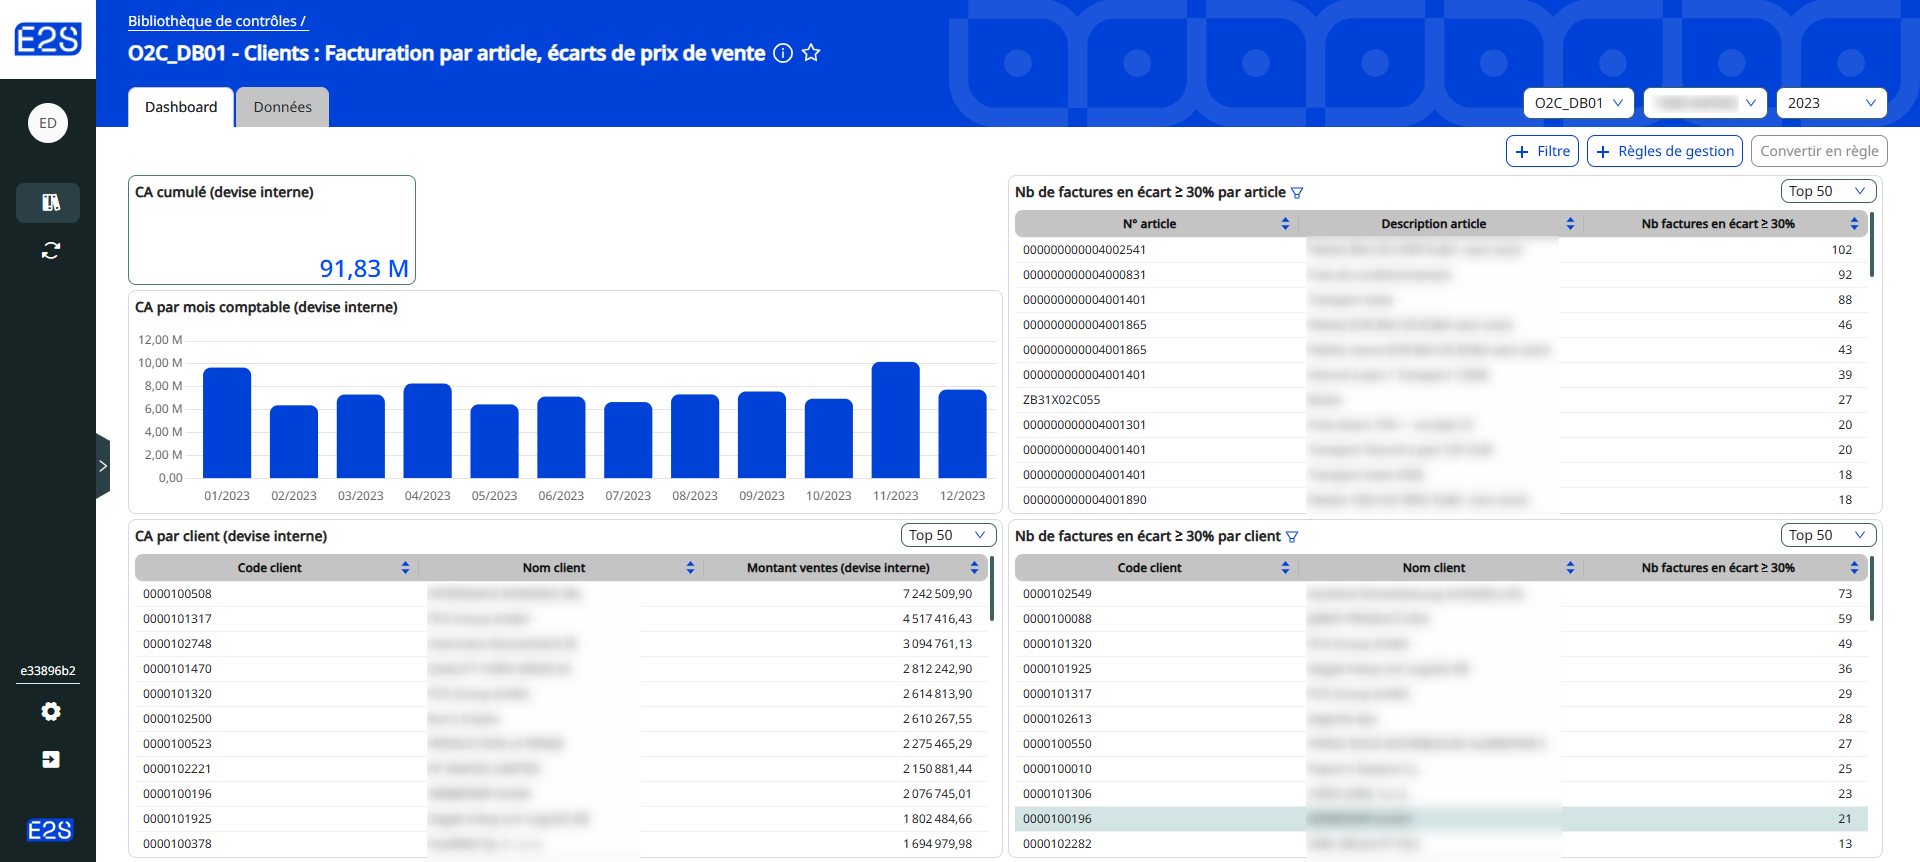Image resolution: width=1920 pixels, height=862 pixels.
Task: Select client row 0000102500 in CA par client
Action: tap(561, 719)
